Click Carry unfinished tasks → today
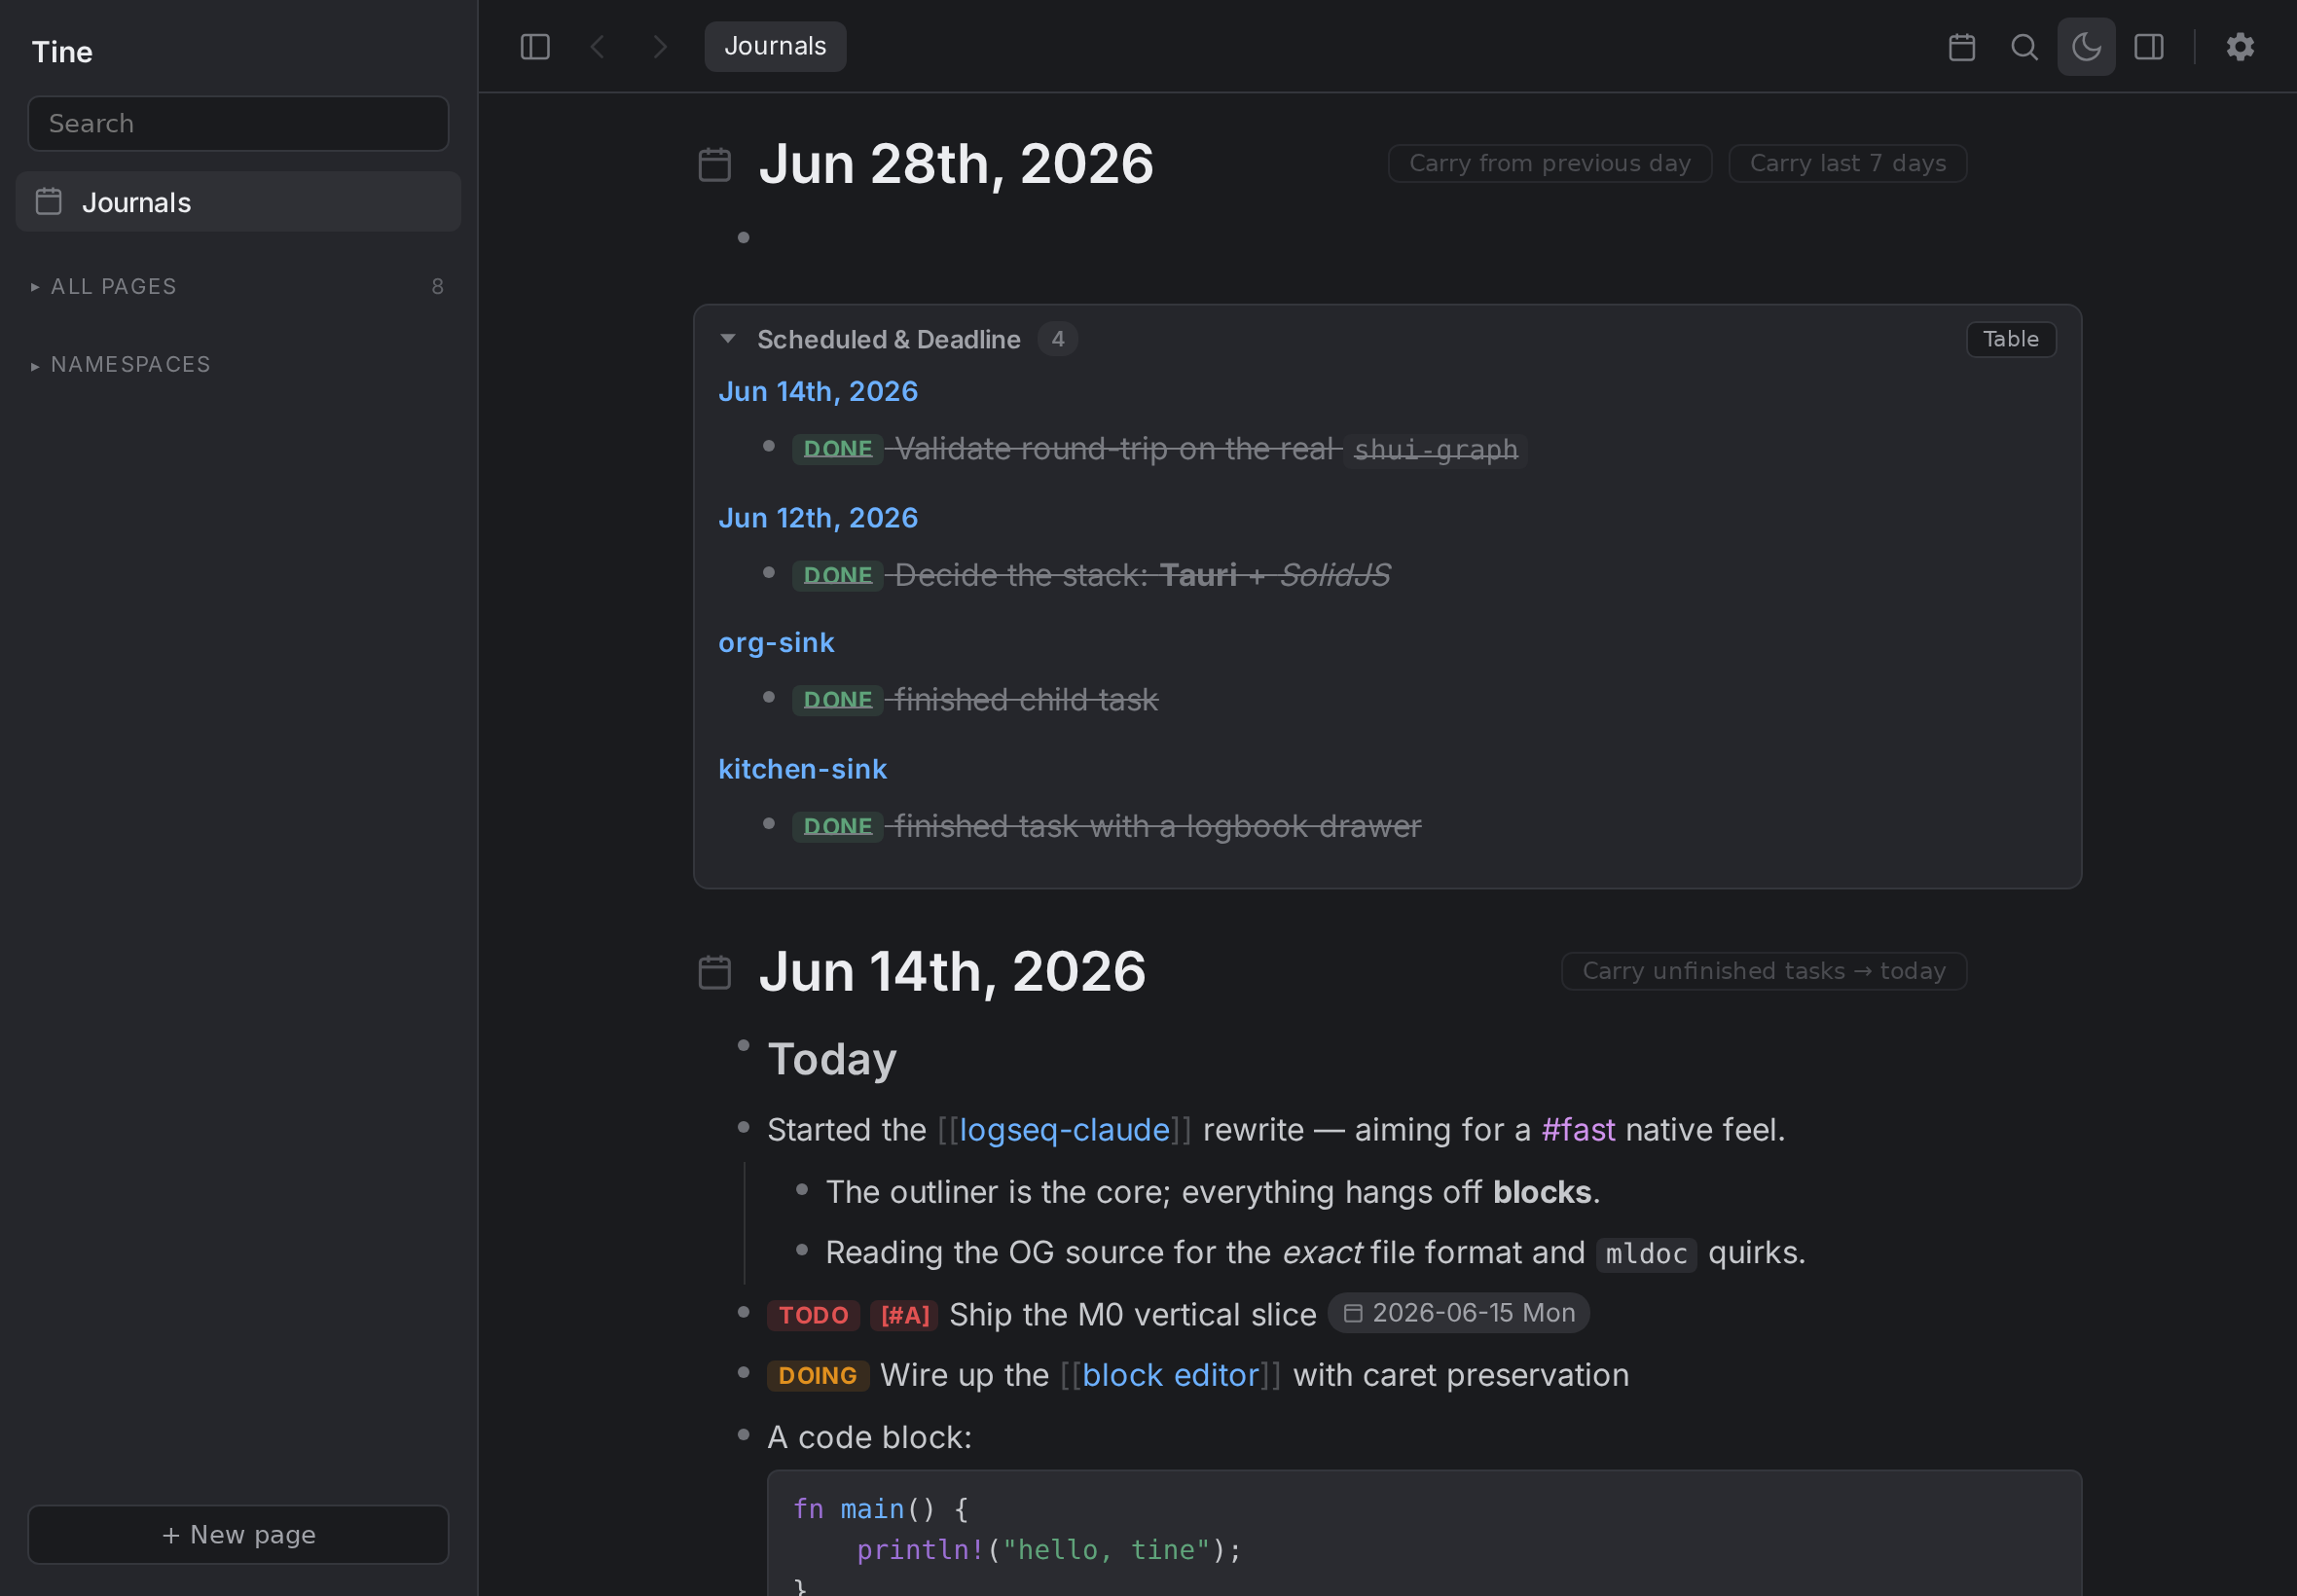Image resolution: width=2297 pixels, height=1596 pixels. coord(1763,971)
